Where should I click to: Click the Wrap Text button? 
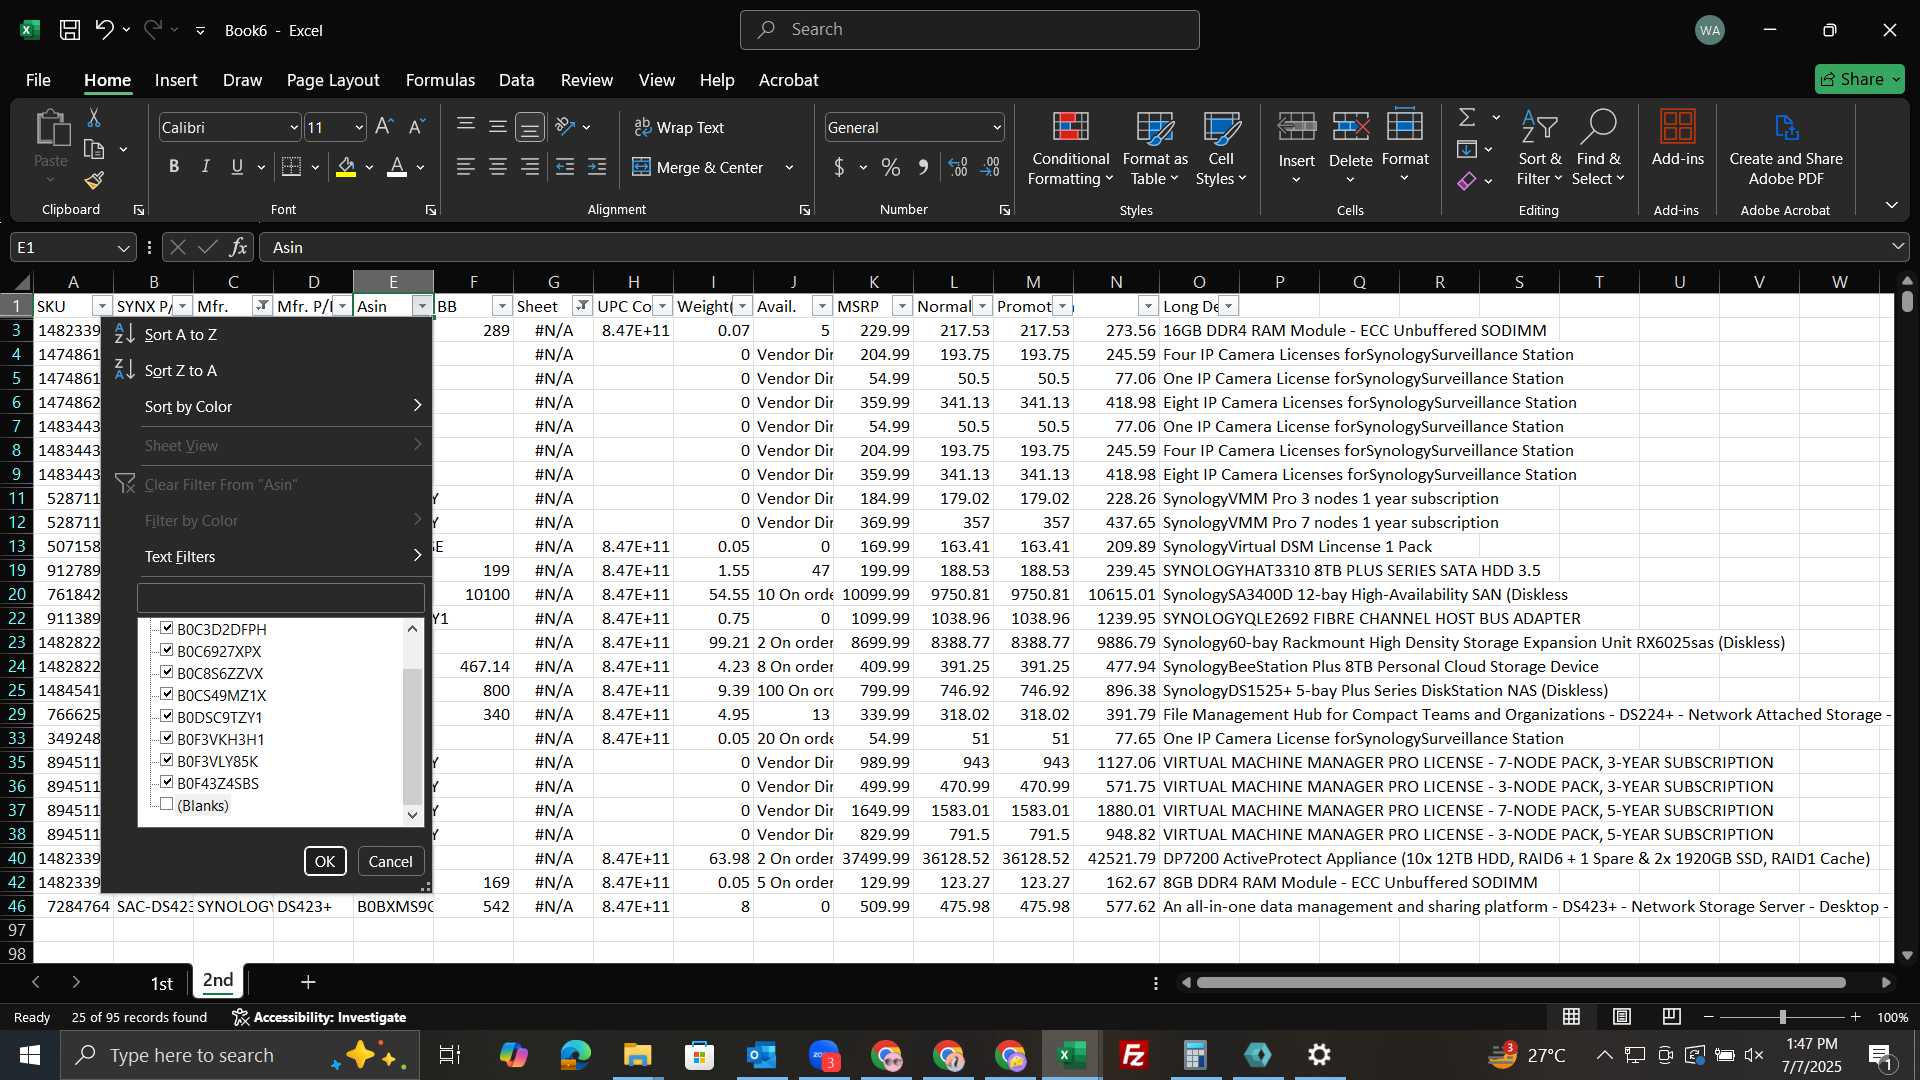click(x=679, y=127)
